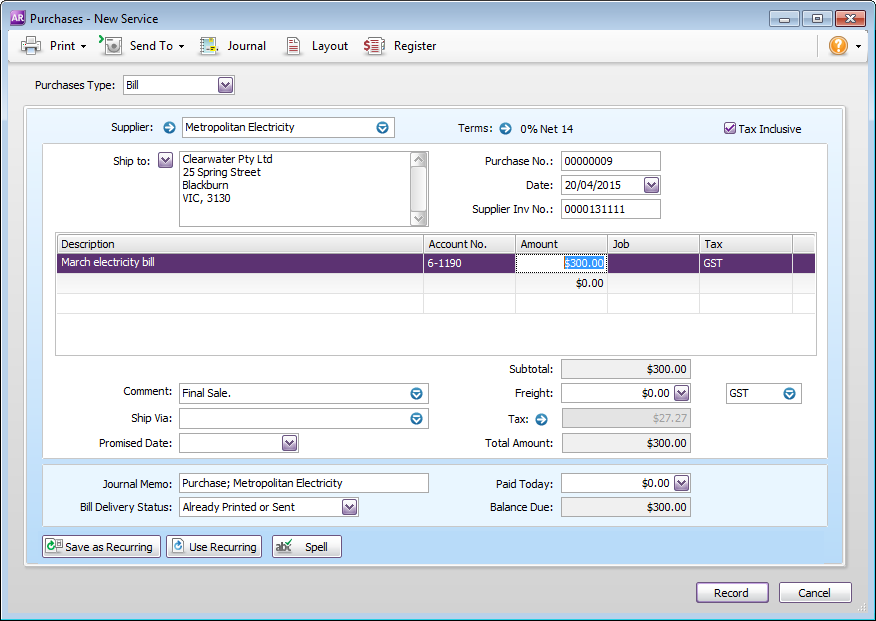The width and height of the screenshot is (876, 621).
Task: Open the Comment list selector icon
Action: (x=416, y=394)
